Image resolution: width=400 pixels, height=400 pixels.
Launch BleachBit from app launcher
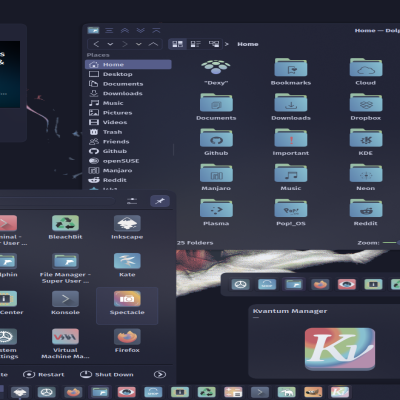pos(65,227)
